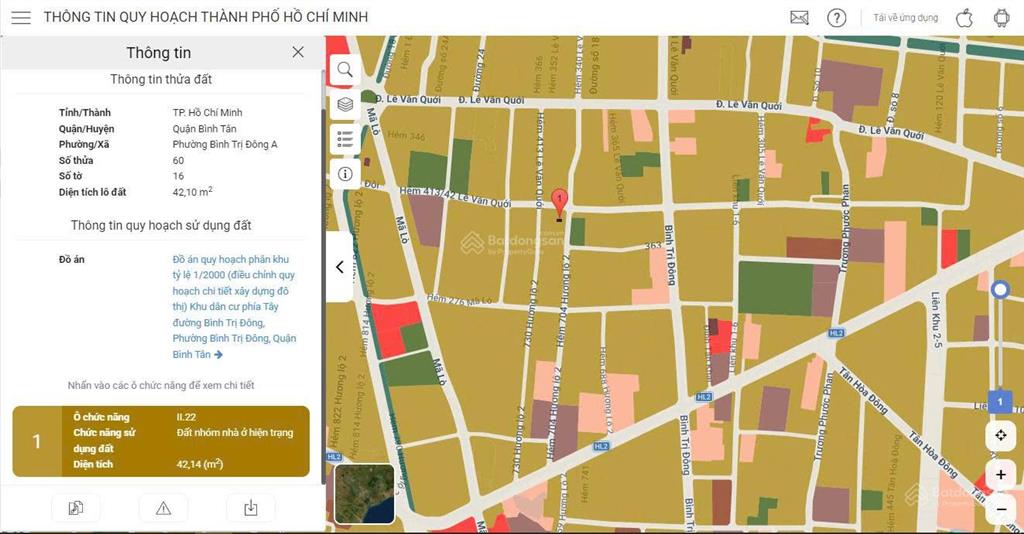Download the Android app icon
This screenshot has width=1024, height=534.
click(1001, 18)
